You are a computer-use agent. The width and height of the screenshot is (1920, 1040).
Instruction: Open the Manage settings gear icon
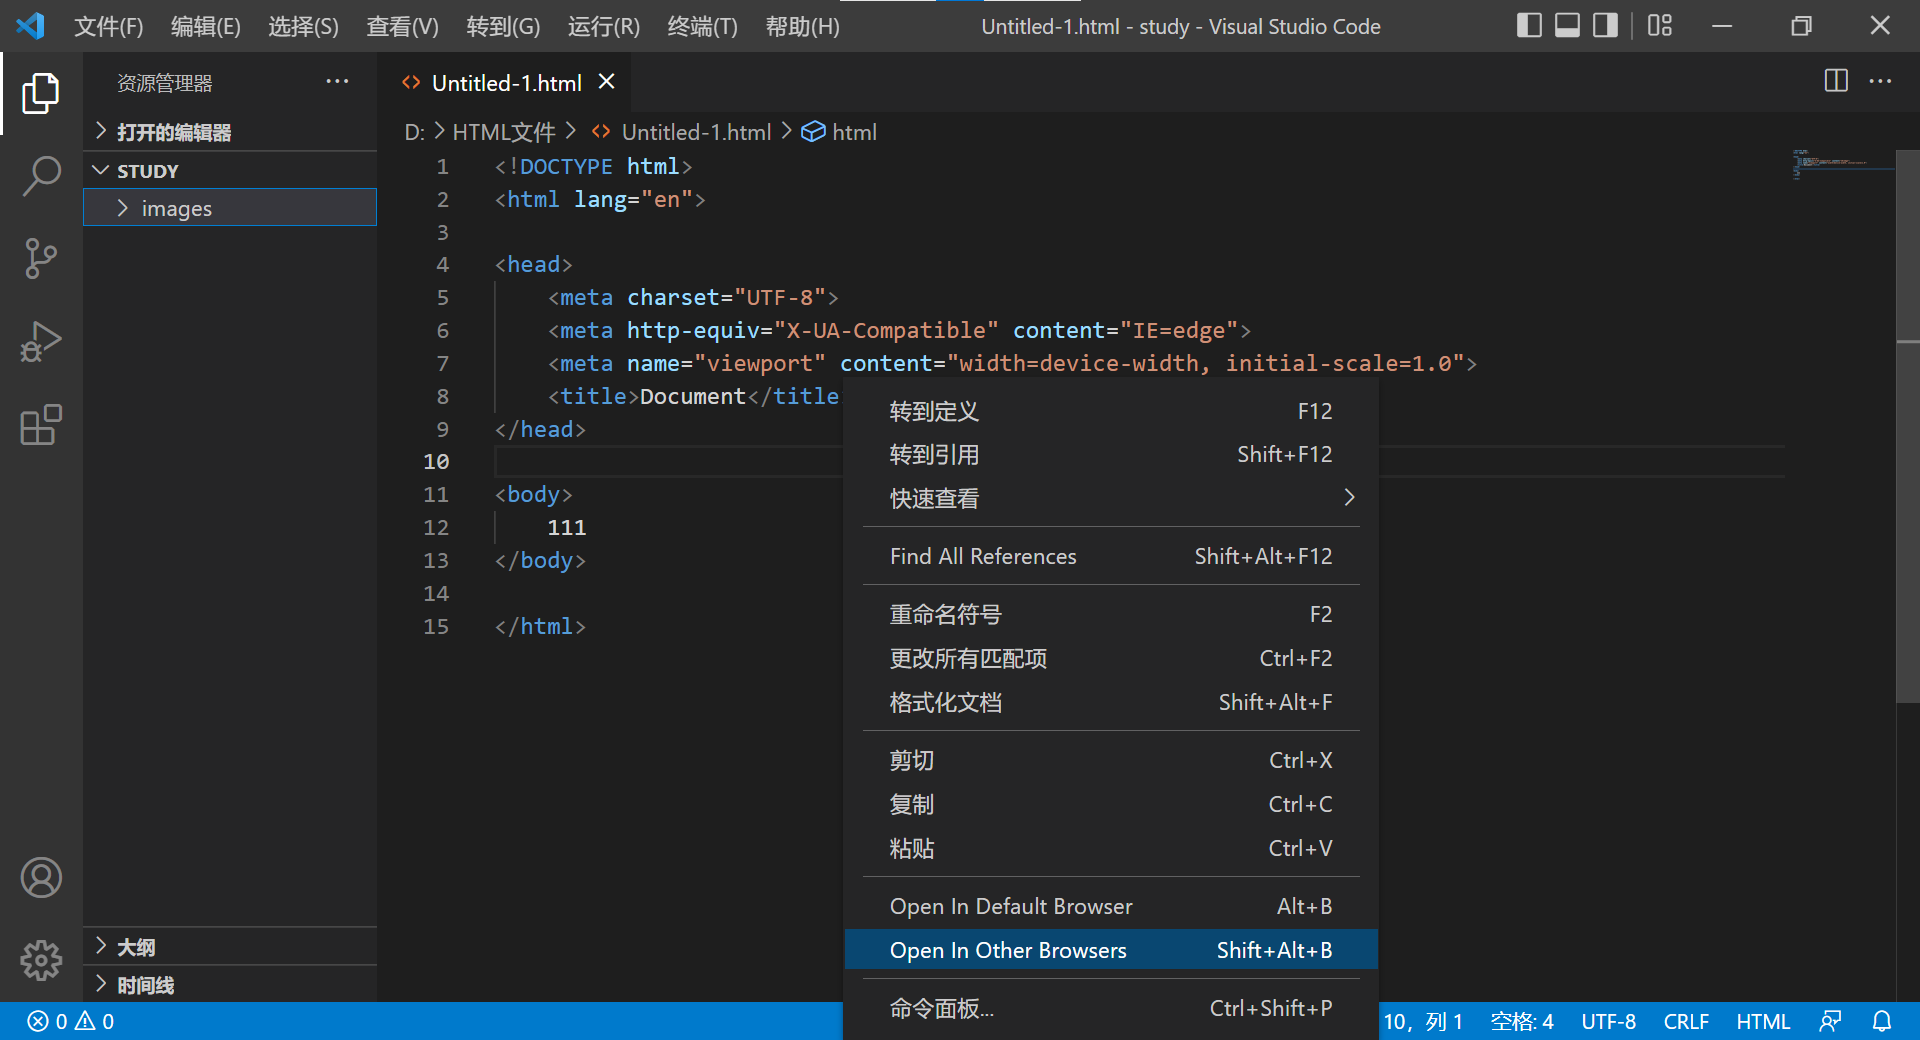[41, 961]
